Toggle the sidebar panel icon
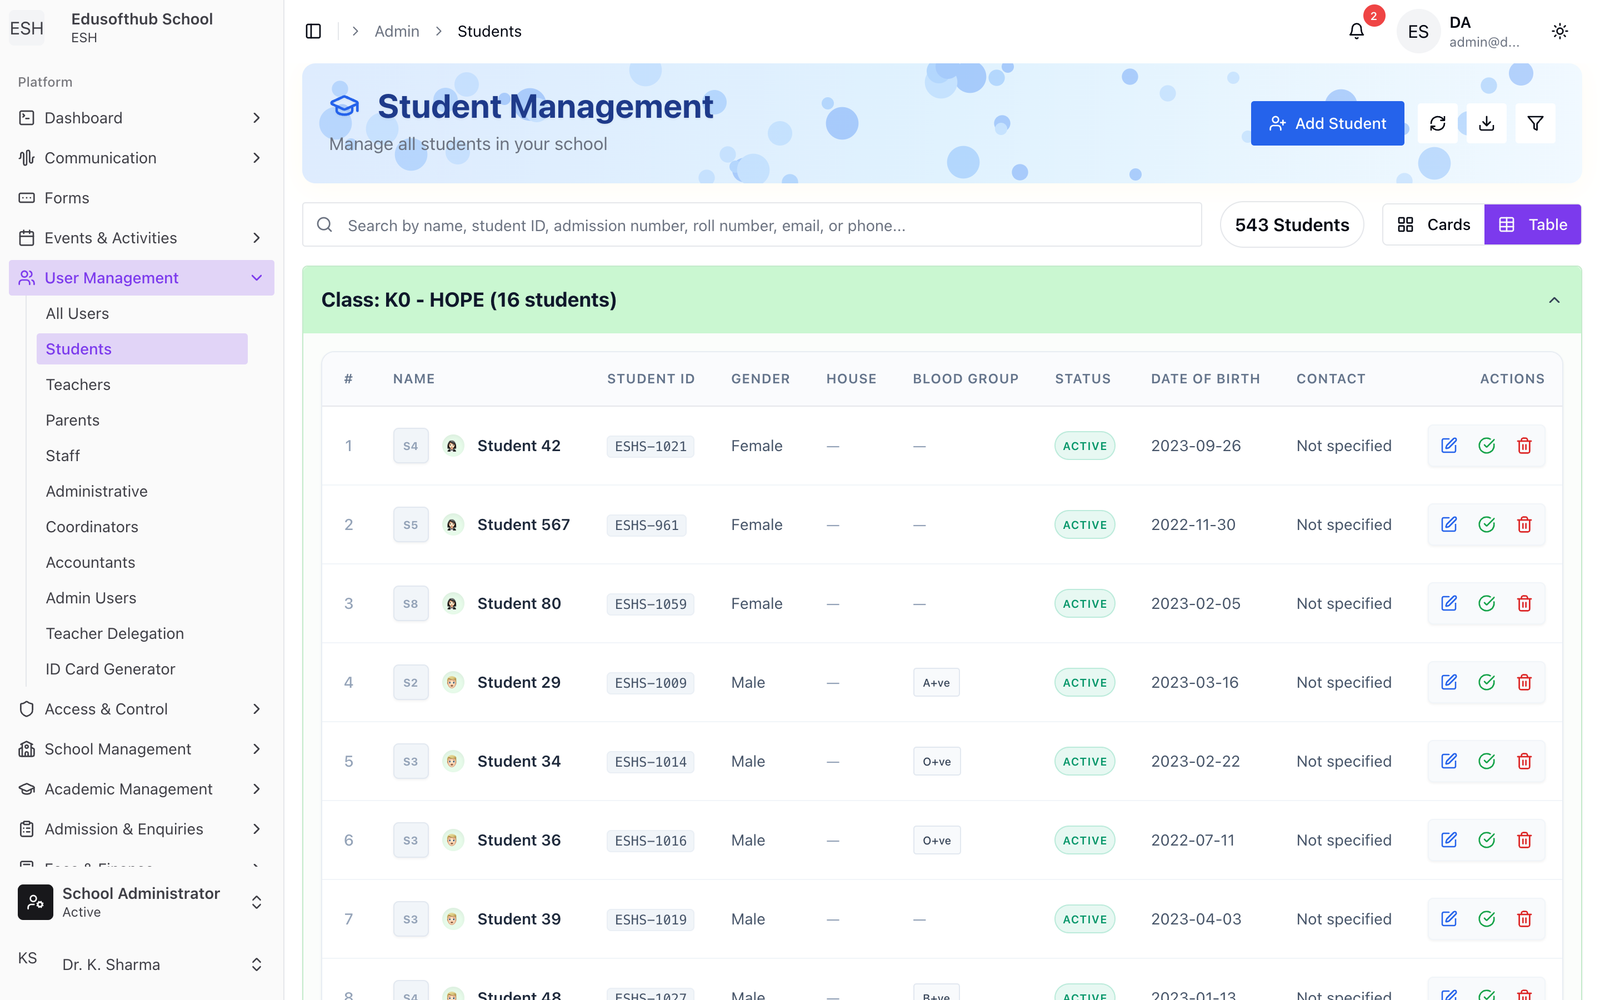 click(x=313, y=31)
